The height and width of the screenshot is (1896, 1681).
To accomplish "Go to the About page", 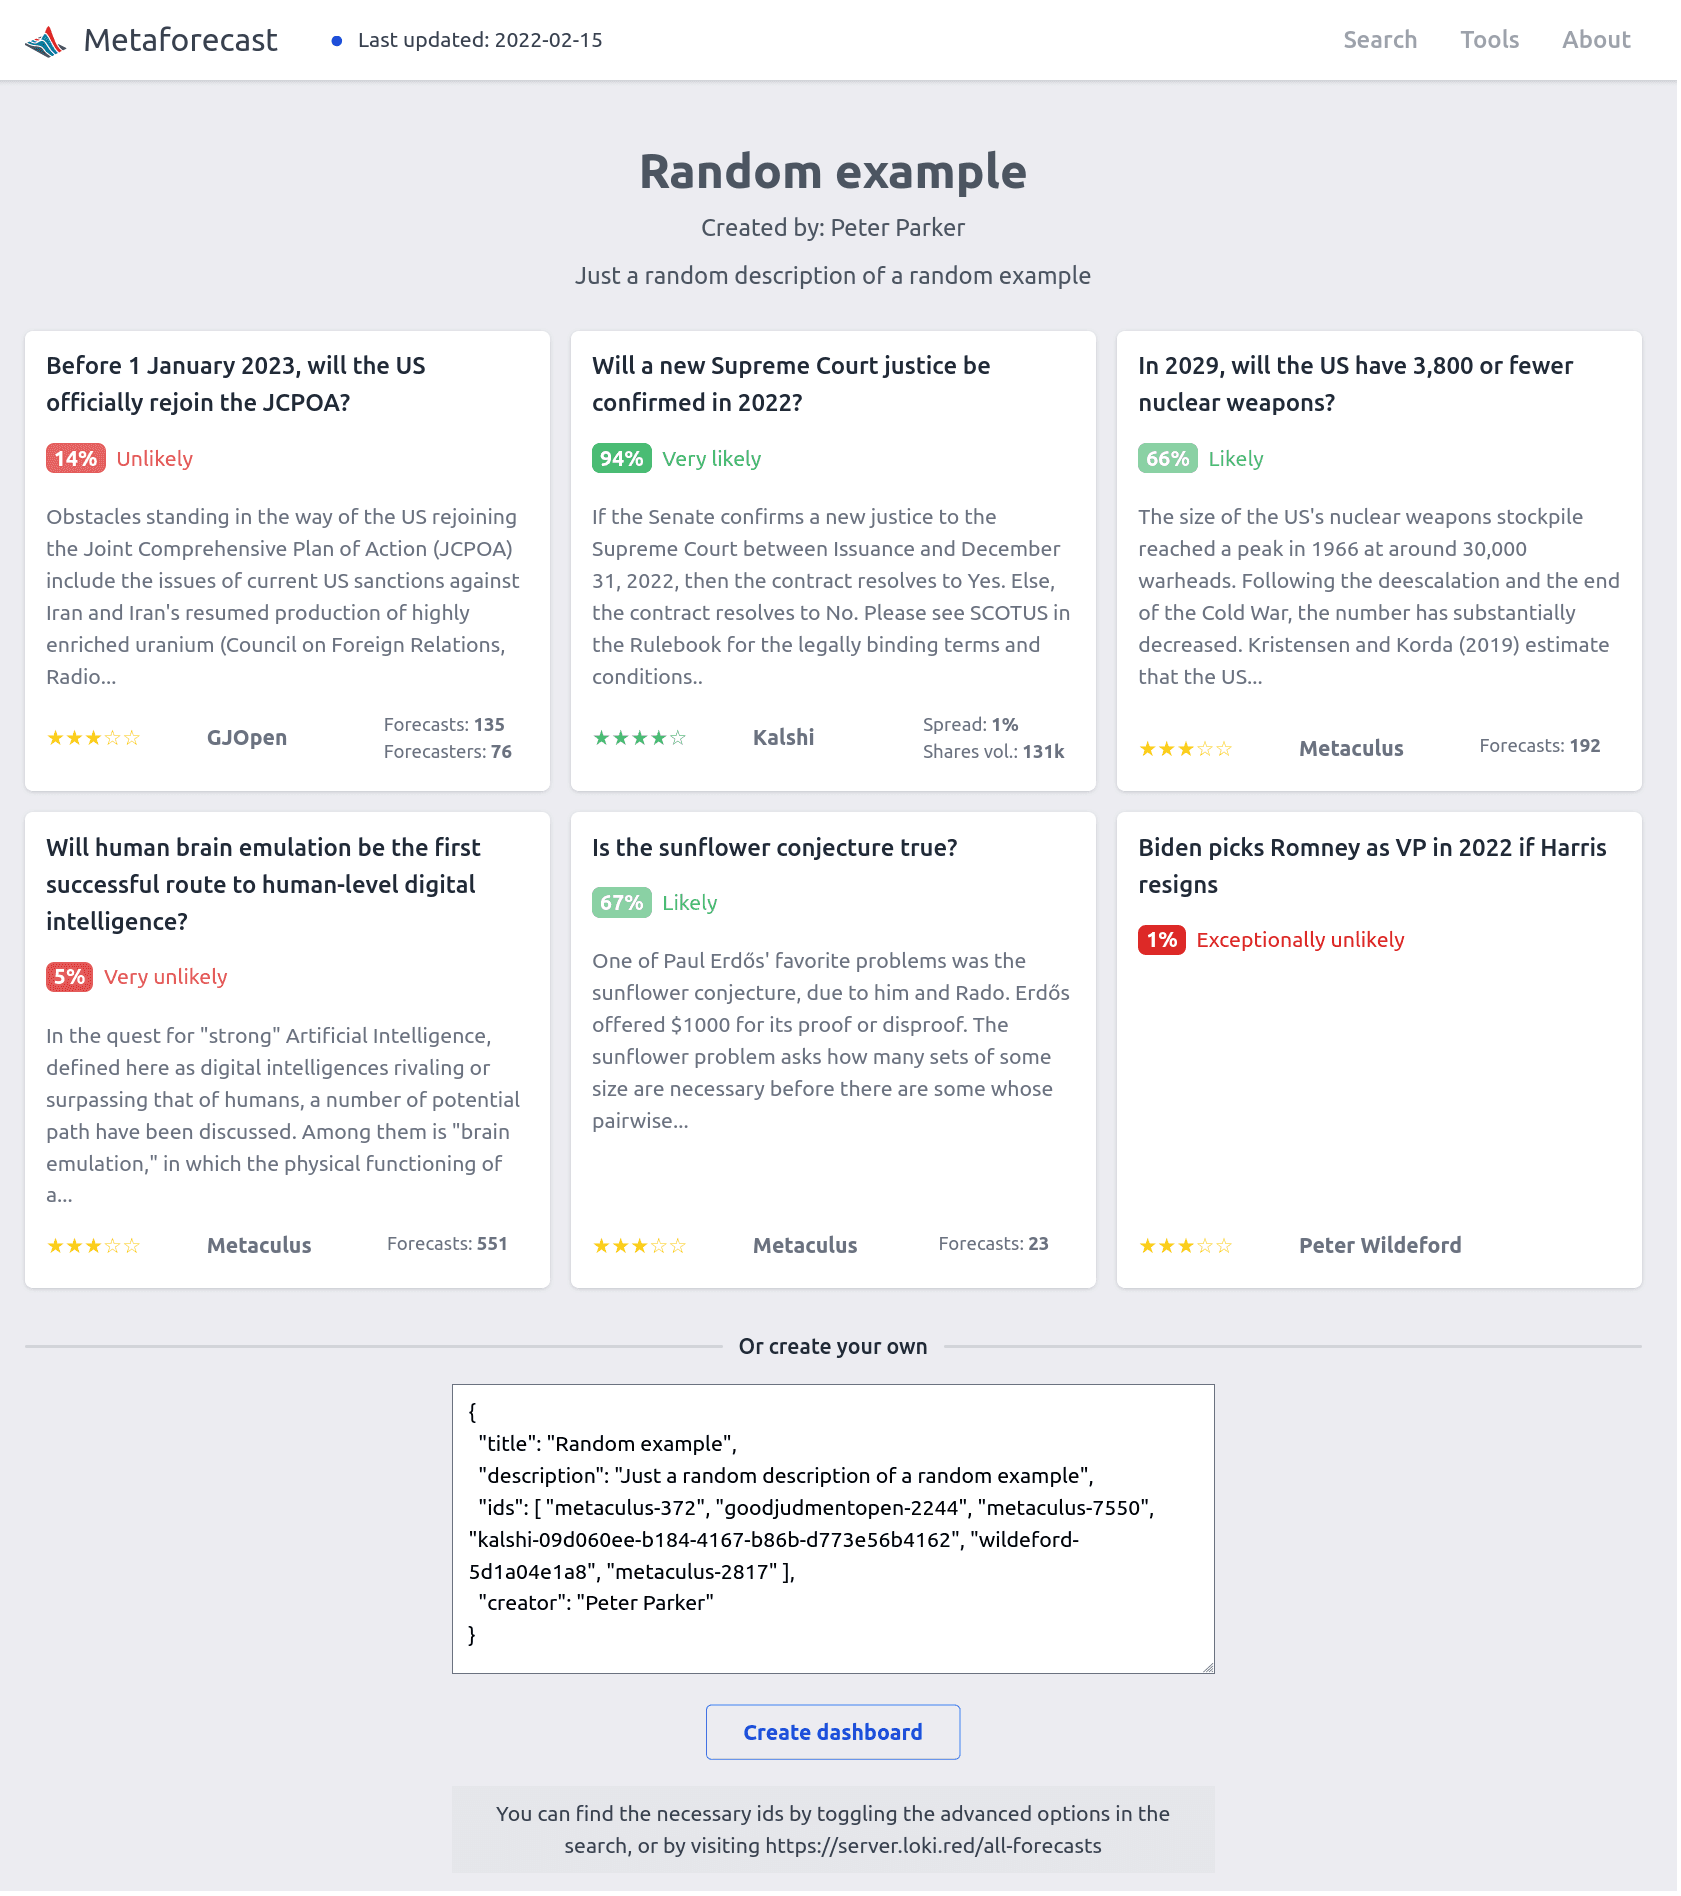I will [1596, 40].
